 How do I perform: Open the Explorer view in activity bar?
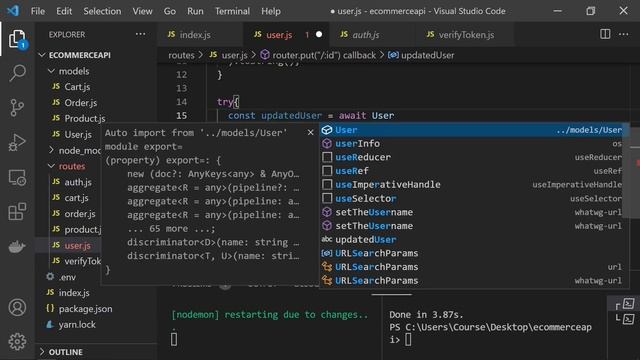coord(17,39)
